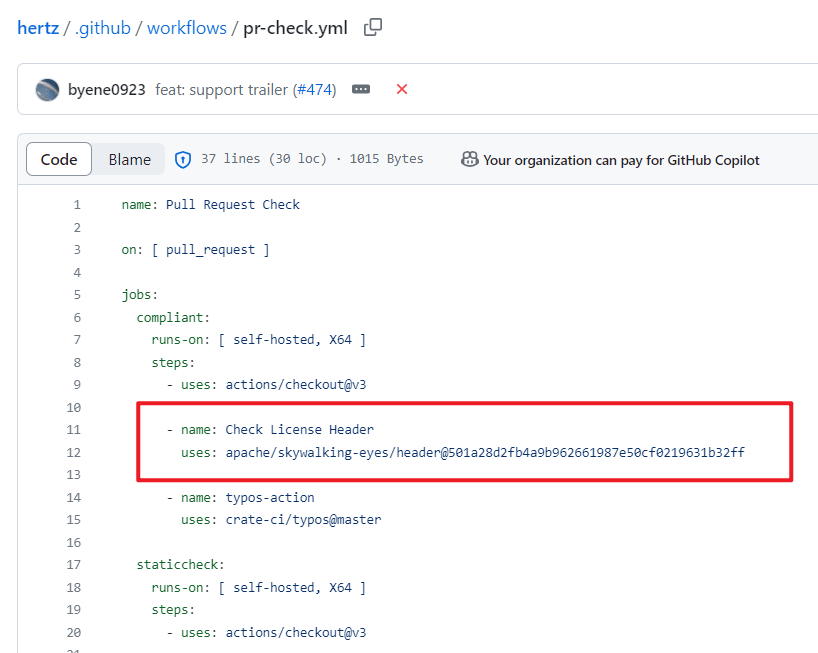The height and width of the screenshot is (653, 818).
Task: Click the GitHub Copilot icon
Action: (x=470, y=159)
